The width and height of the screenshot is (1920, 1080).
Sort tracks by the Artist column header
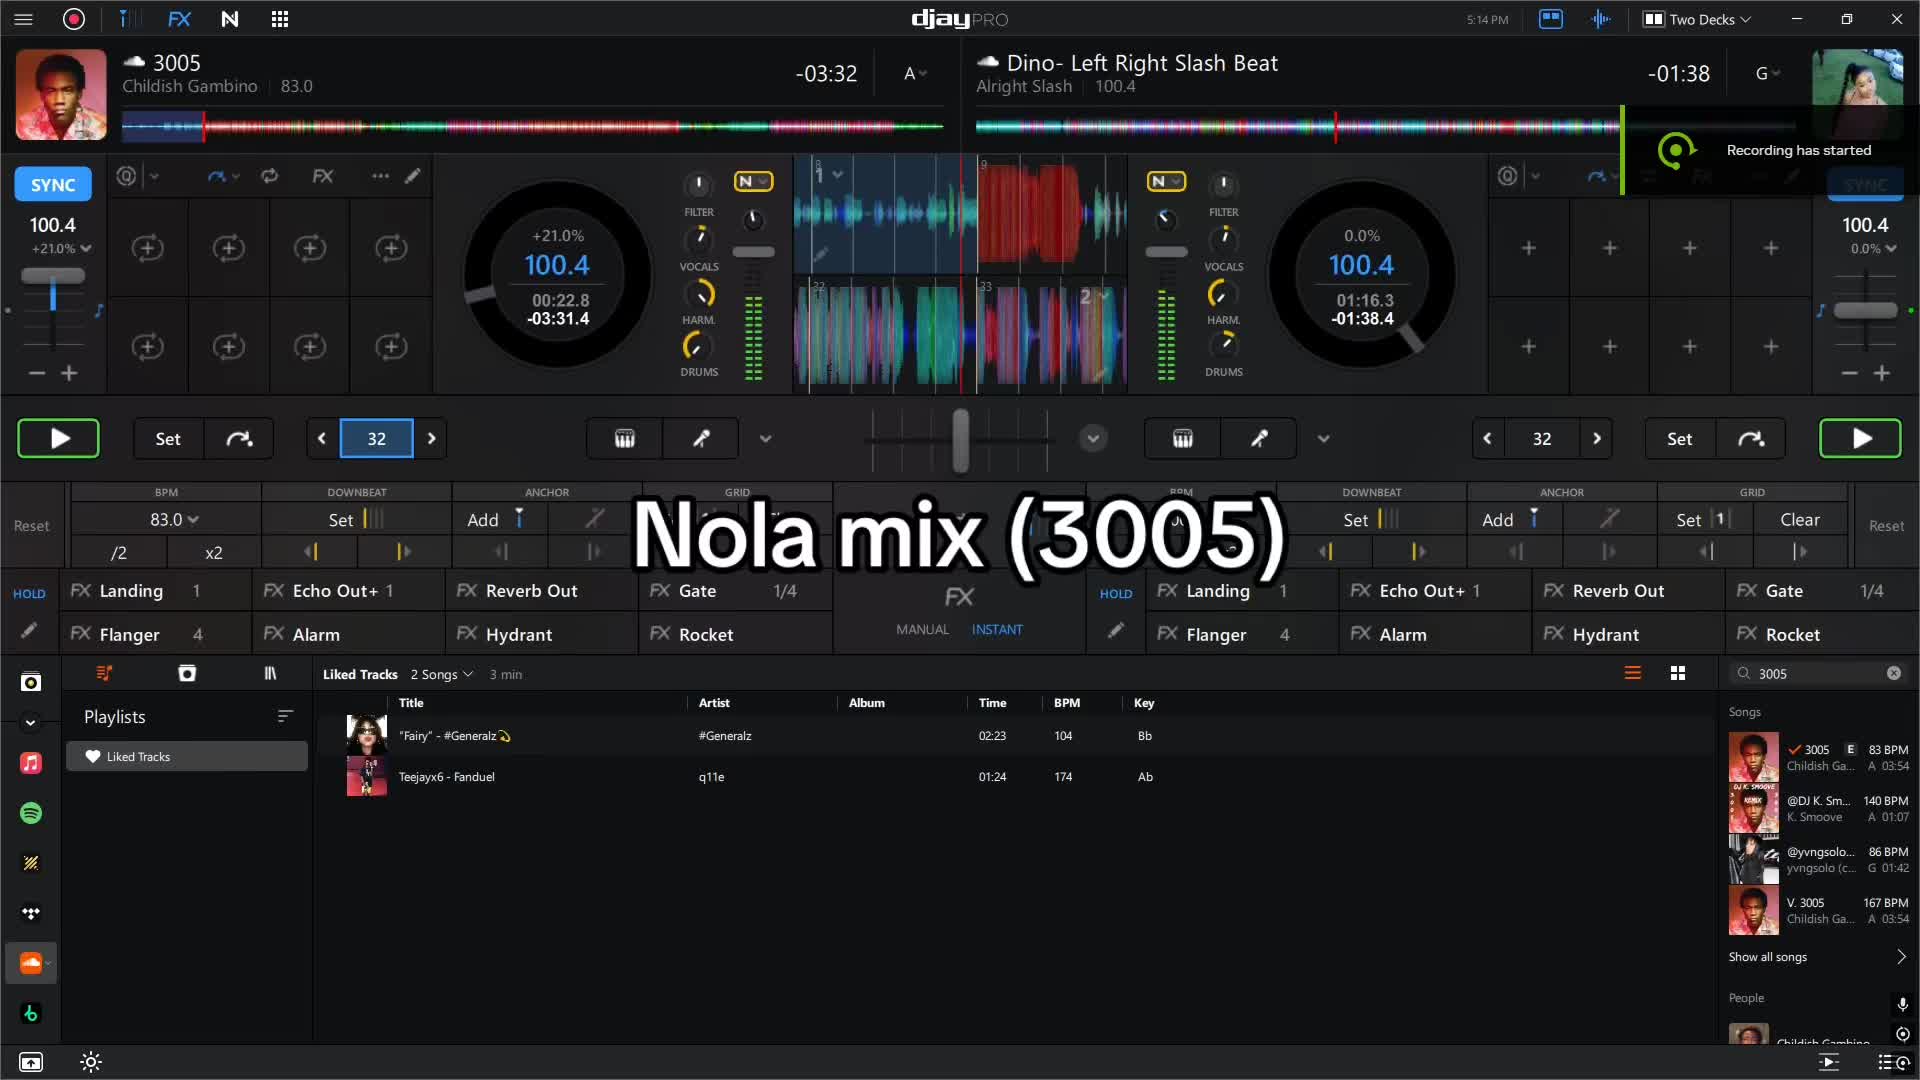[x=714, y=703]
